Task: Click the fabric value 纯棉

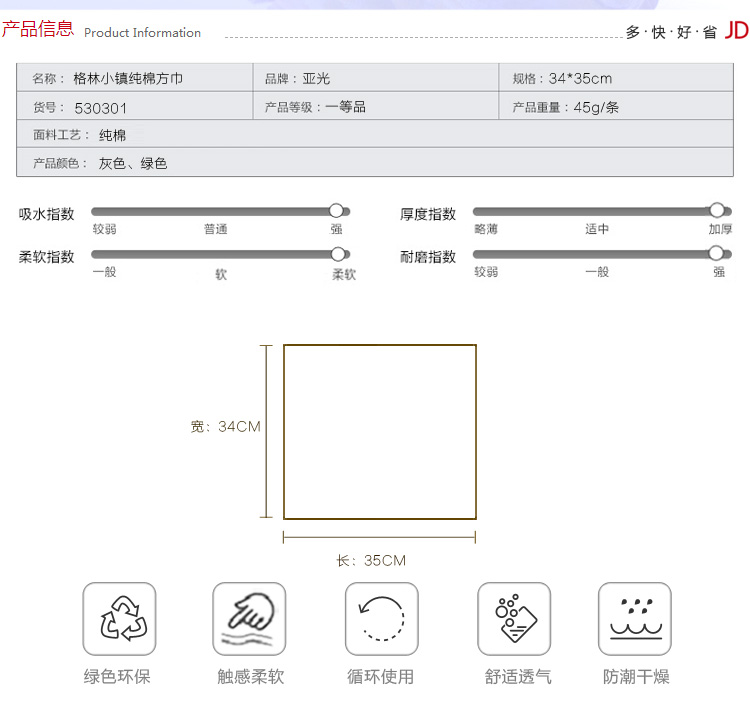Action: coord(112,135)
